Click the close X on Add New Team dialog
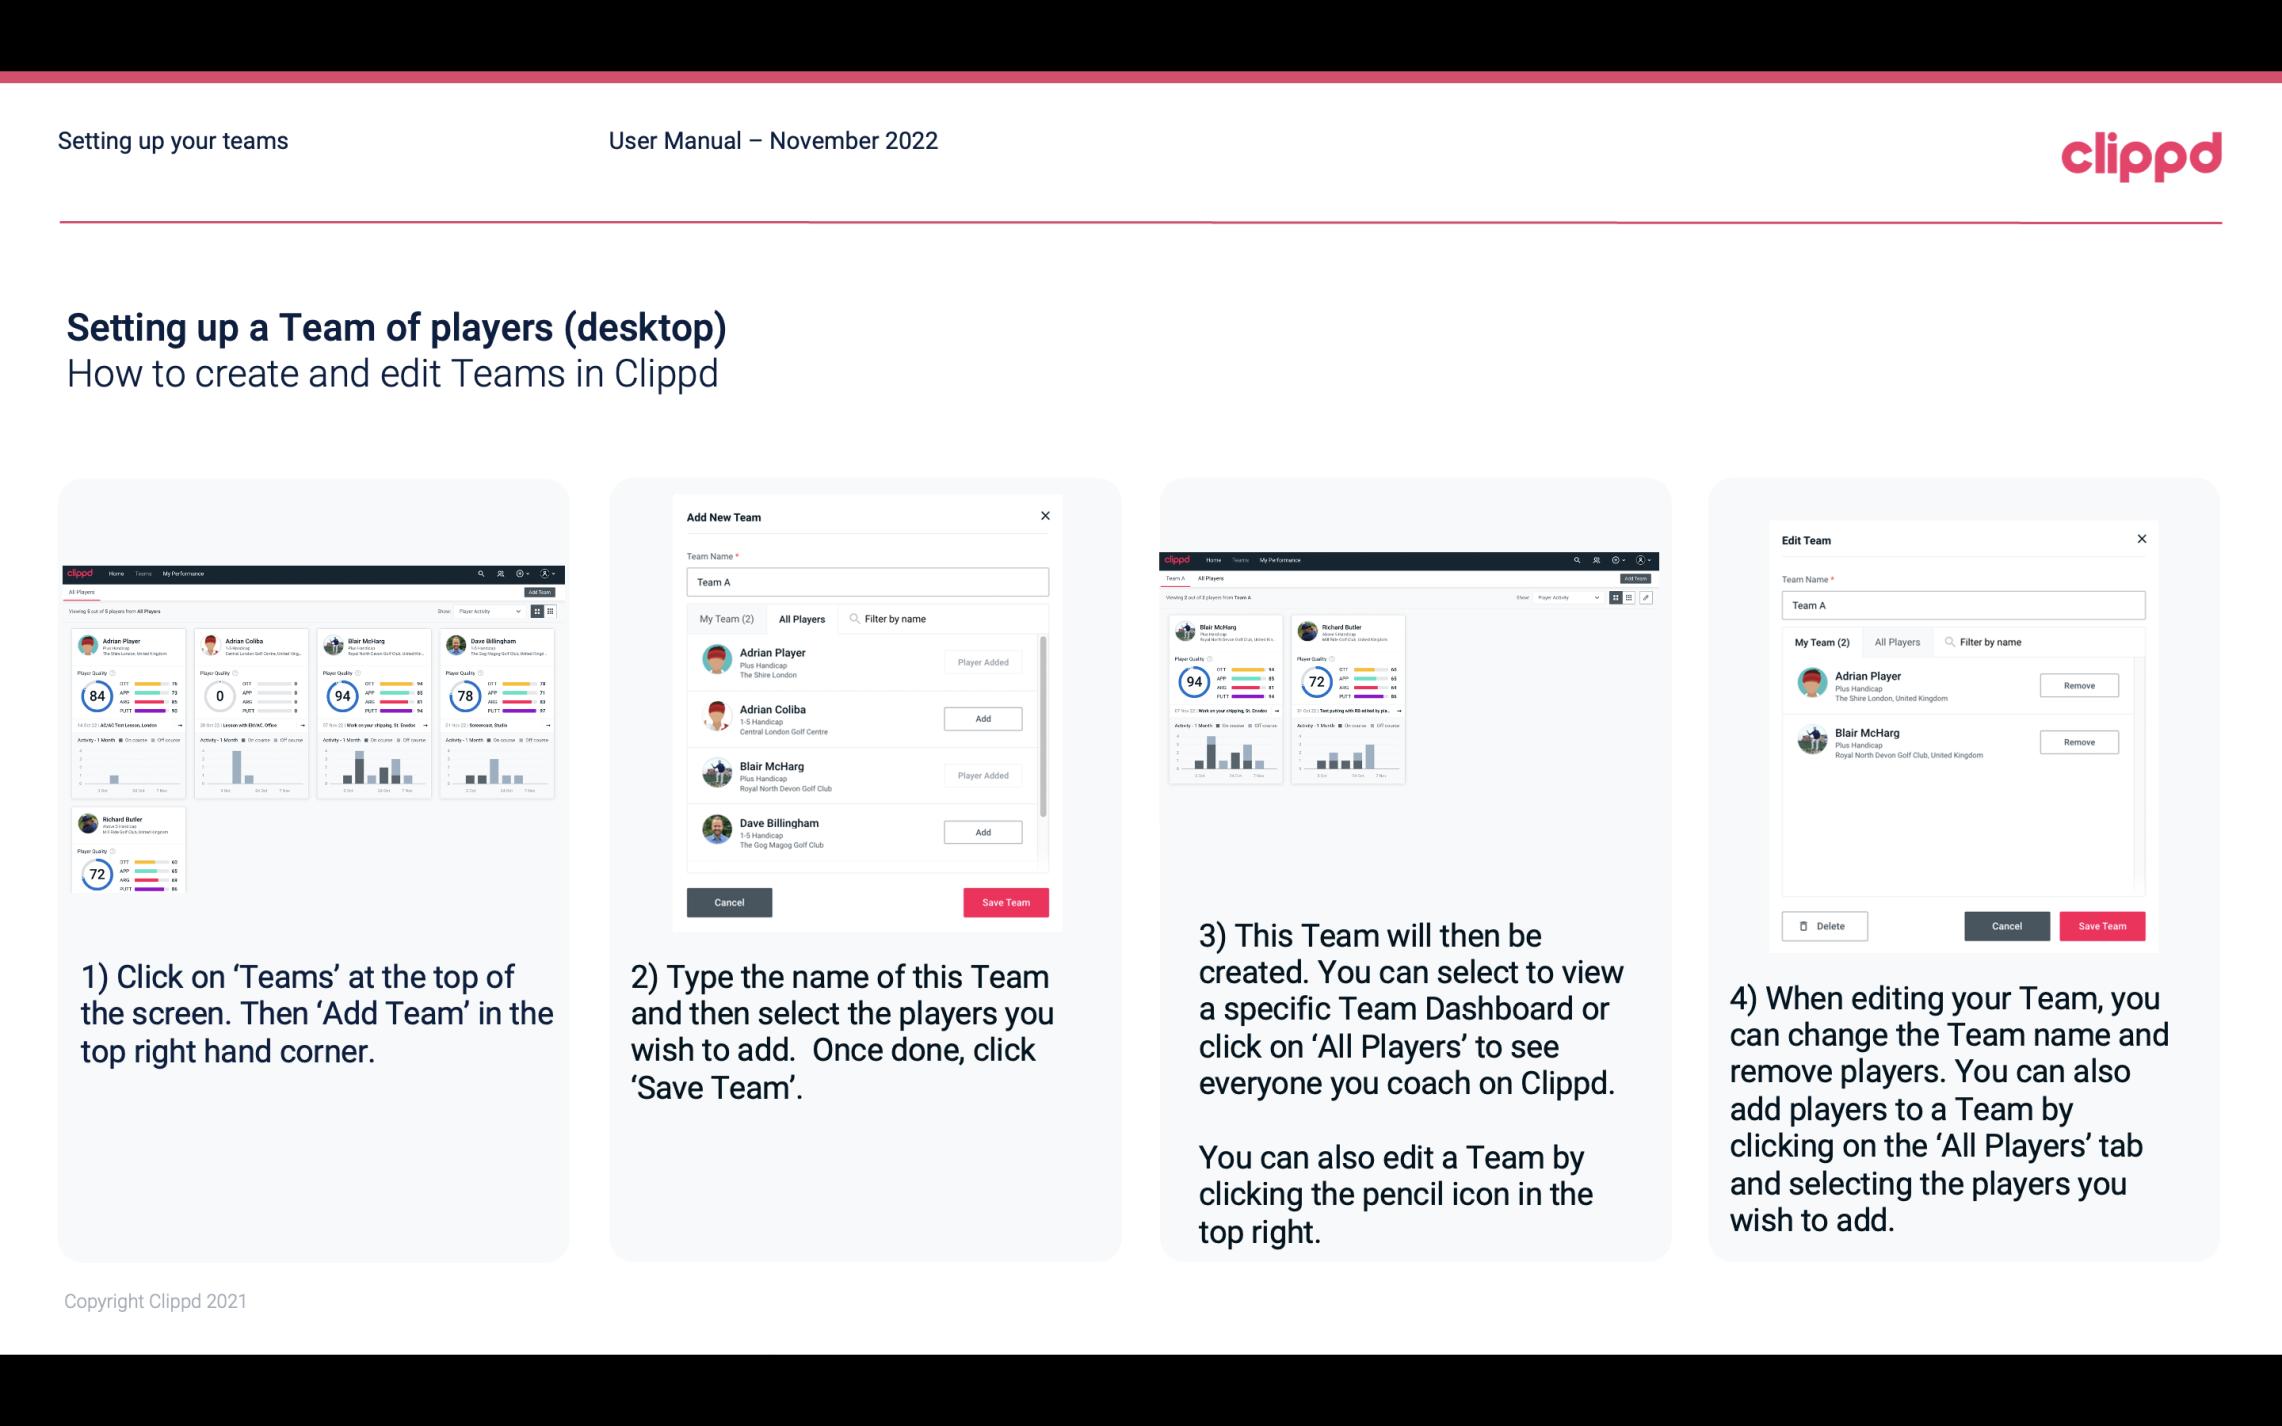2282x1426 pixels. pyautogui.click(x=1045, y=516)
